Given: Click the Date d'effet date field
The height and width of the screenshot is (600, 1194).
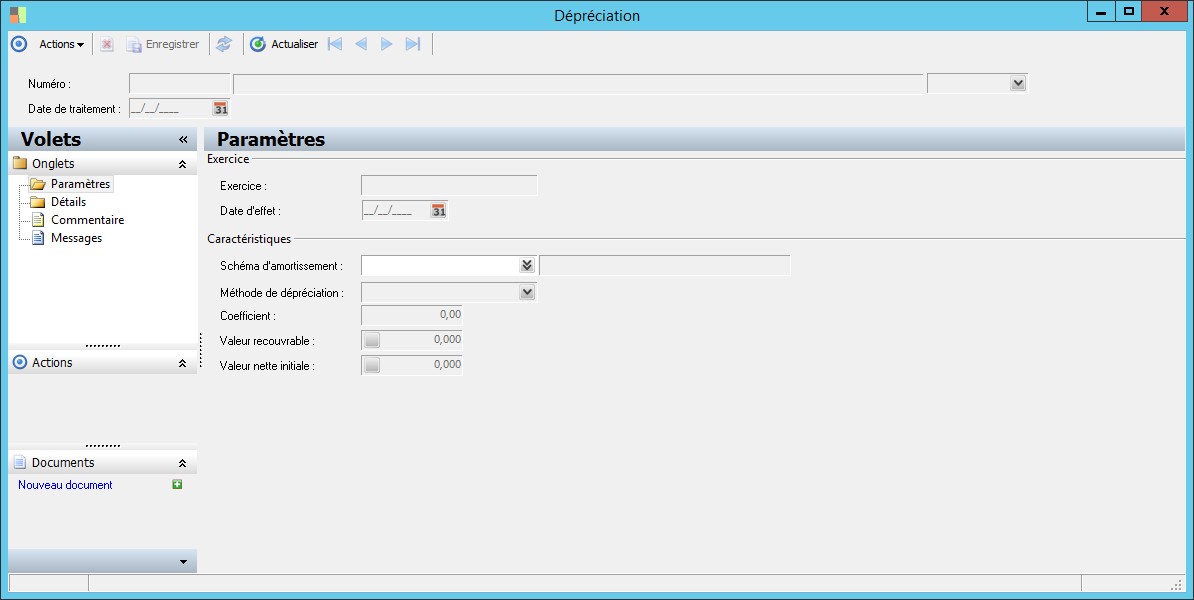Looking at the screenshot, I should pos(395,211).
